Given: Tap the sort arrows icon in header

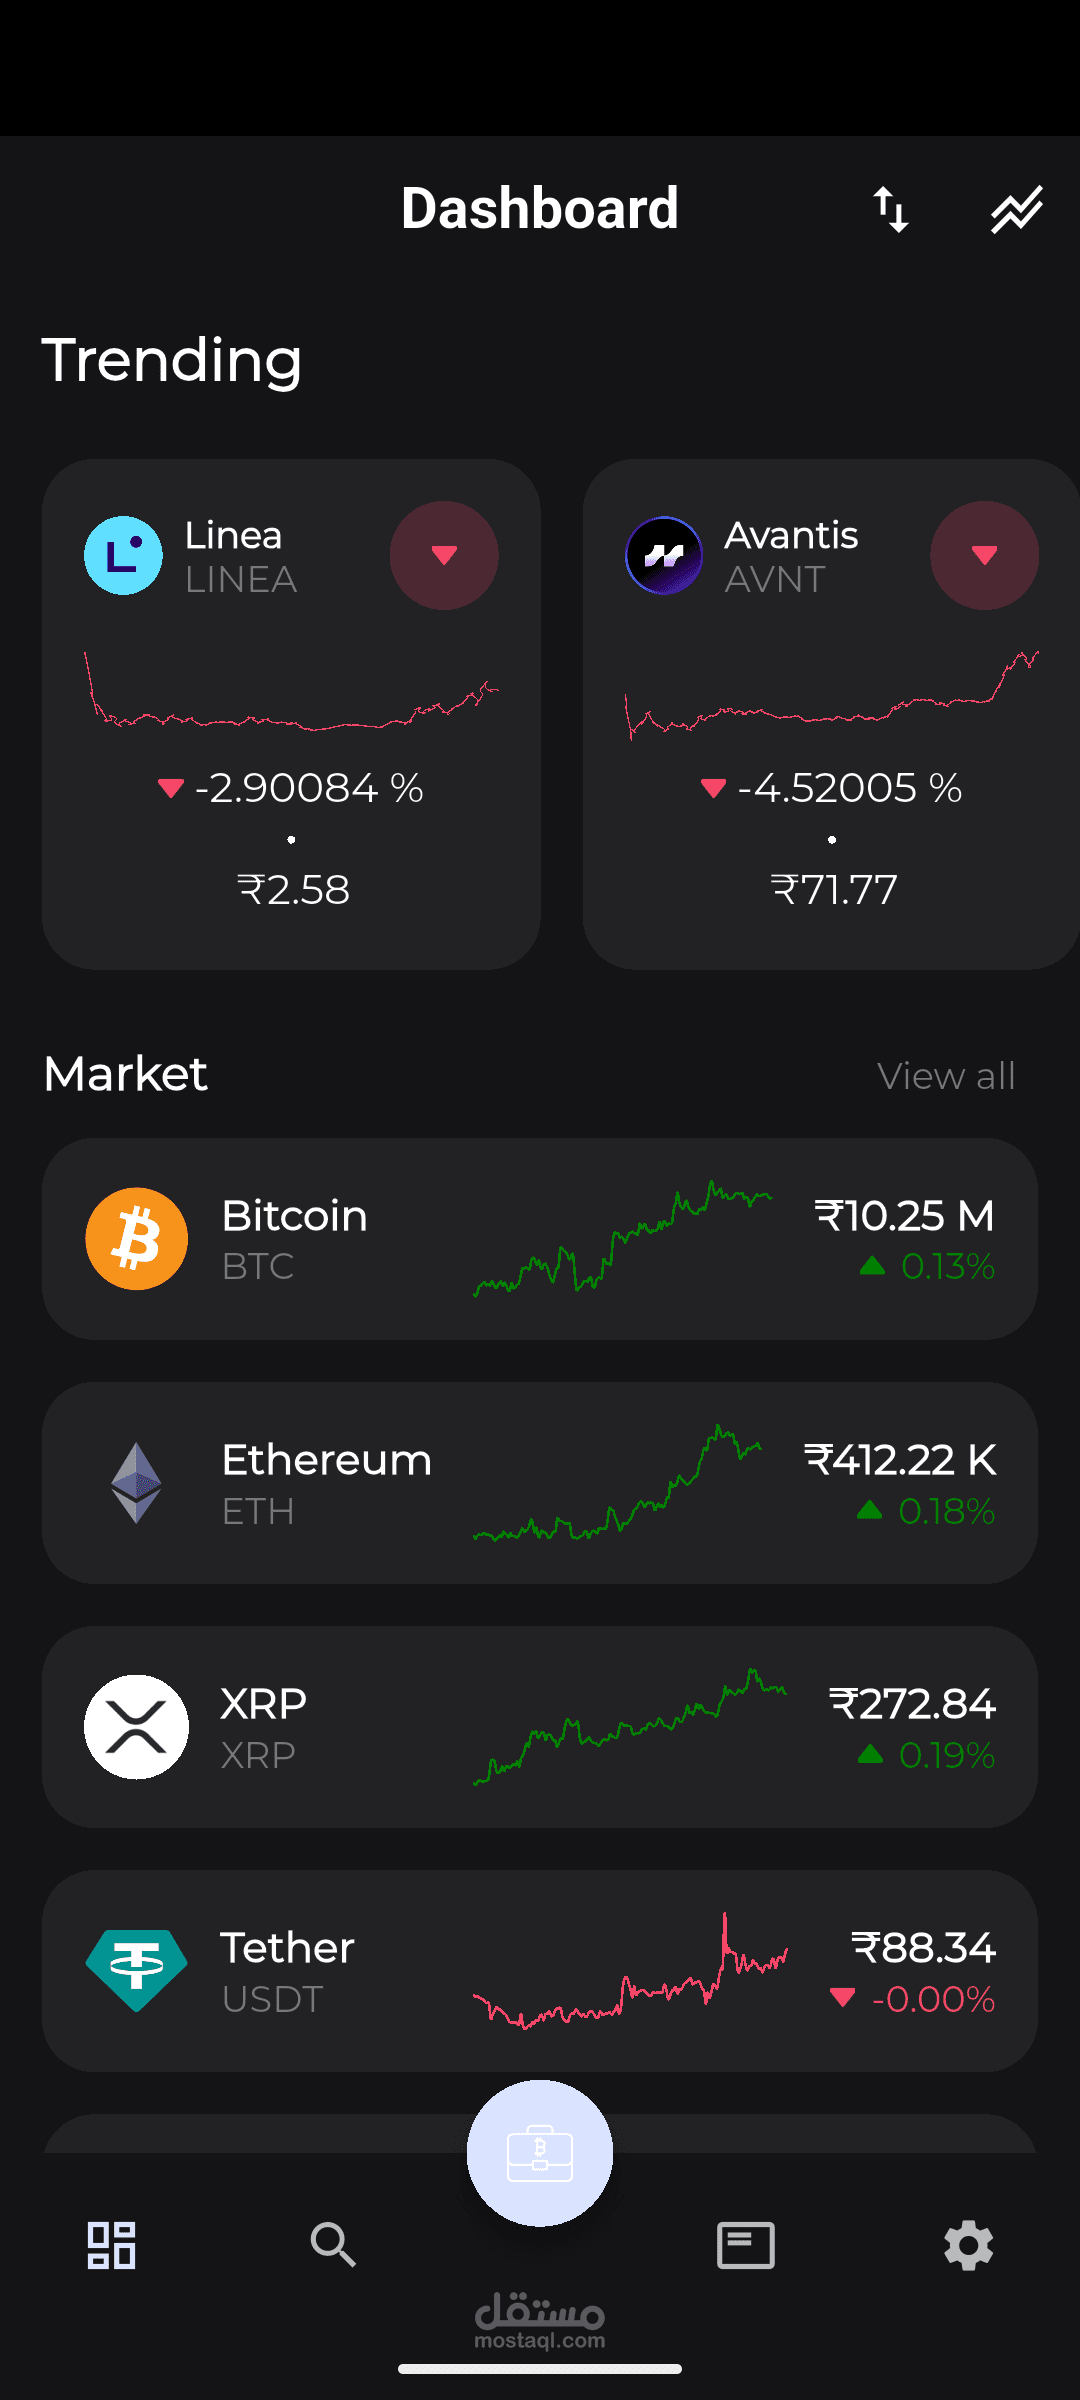Looking at the screenshot, I should (x=890, y=210).
